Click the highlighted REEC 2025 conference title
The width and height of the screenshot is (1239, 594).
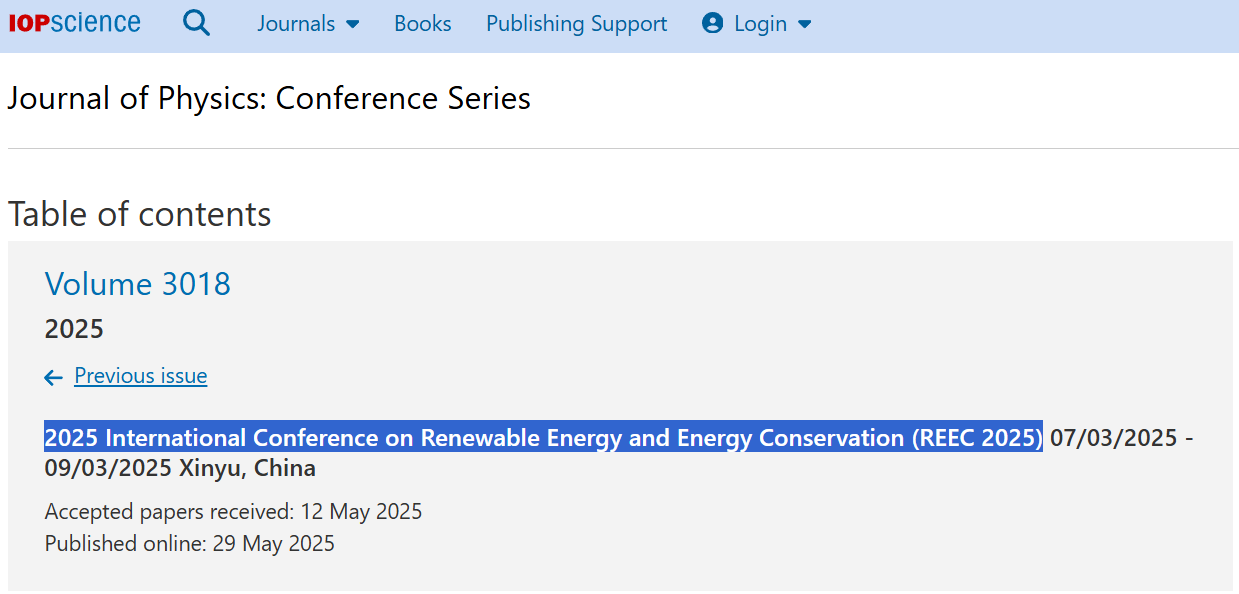[543, 438]
